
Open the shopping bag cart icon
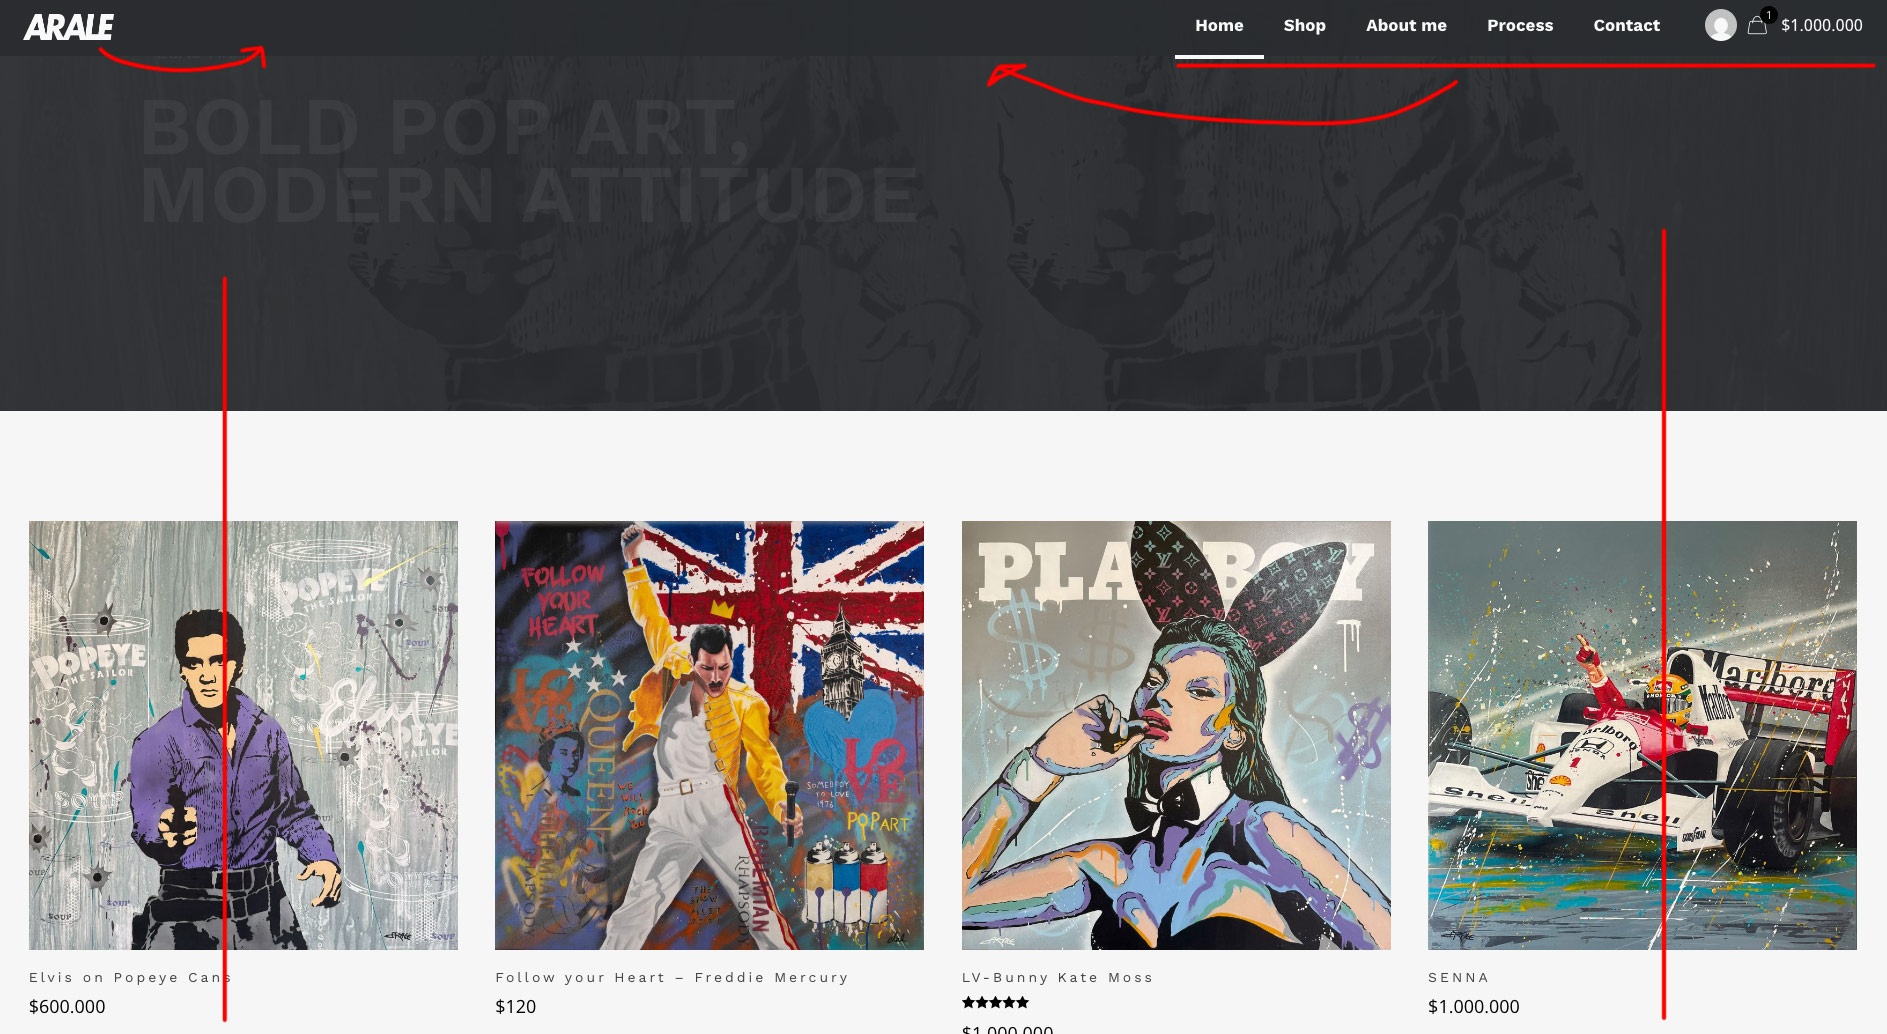coord(1756,26)
